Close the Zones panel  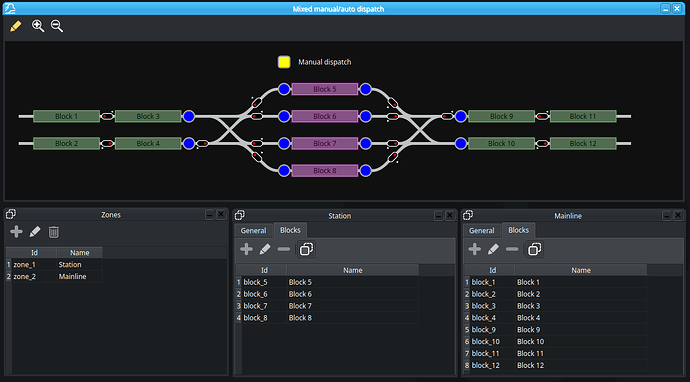221,214
